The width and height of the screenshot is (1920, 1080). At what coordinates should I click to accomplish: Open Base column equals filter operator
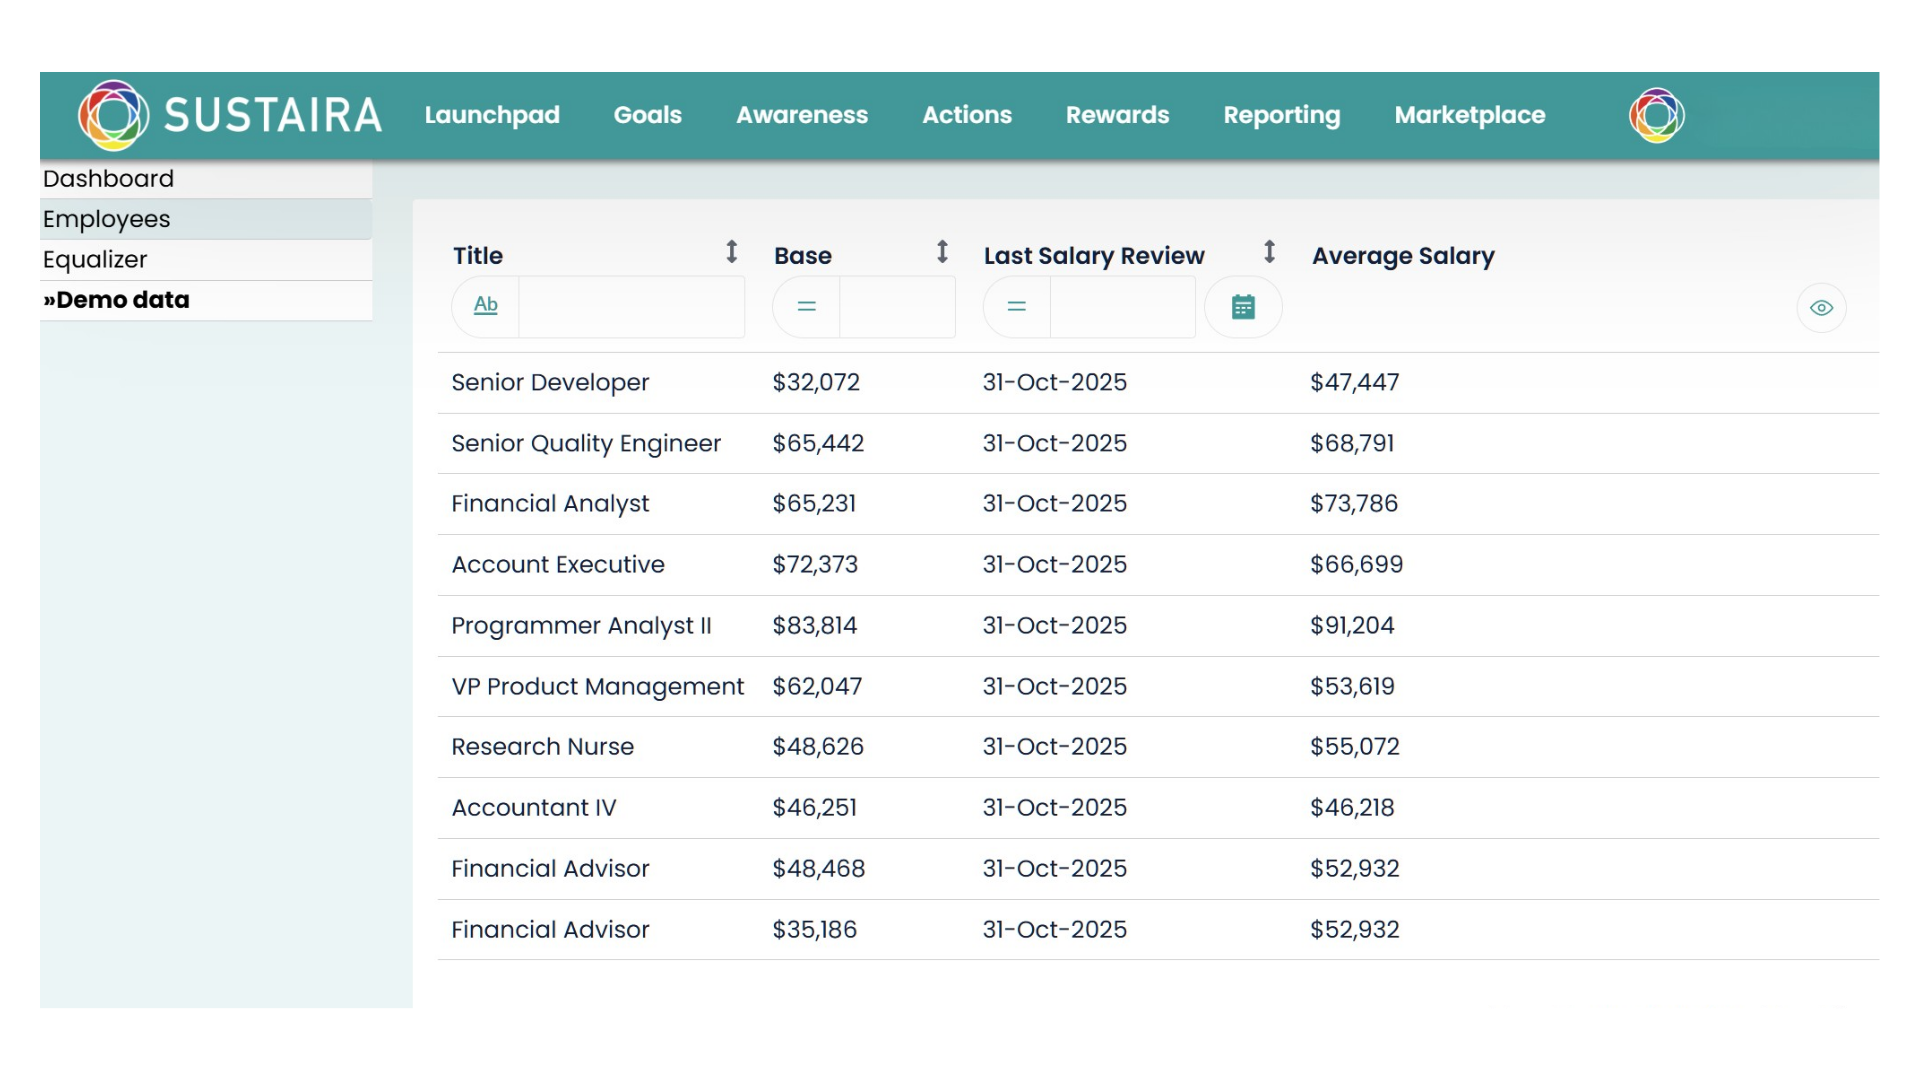806,307
